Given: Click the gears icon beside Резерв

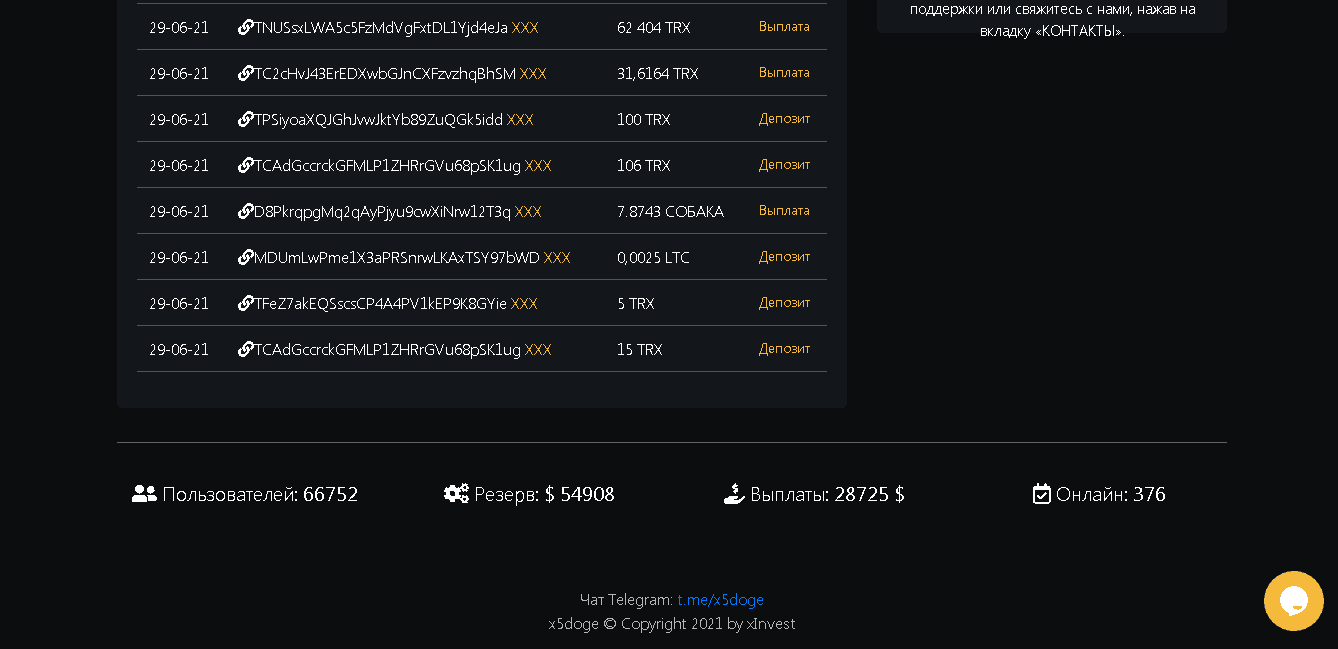Looking at the screenshot, I should tap(456, 494).
